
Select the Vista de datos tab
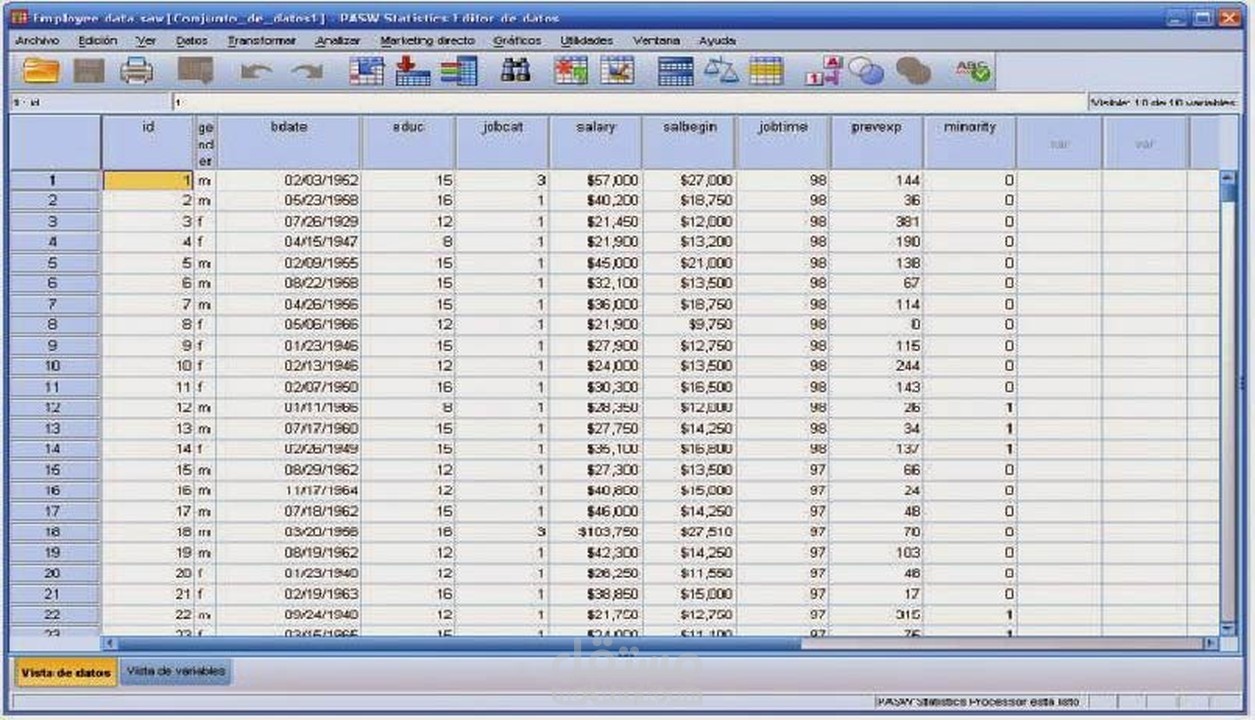64,673
